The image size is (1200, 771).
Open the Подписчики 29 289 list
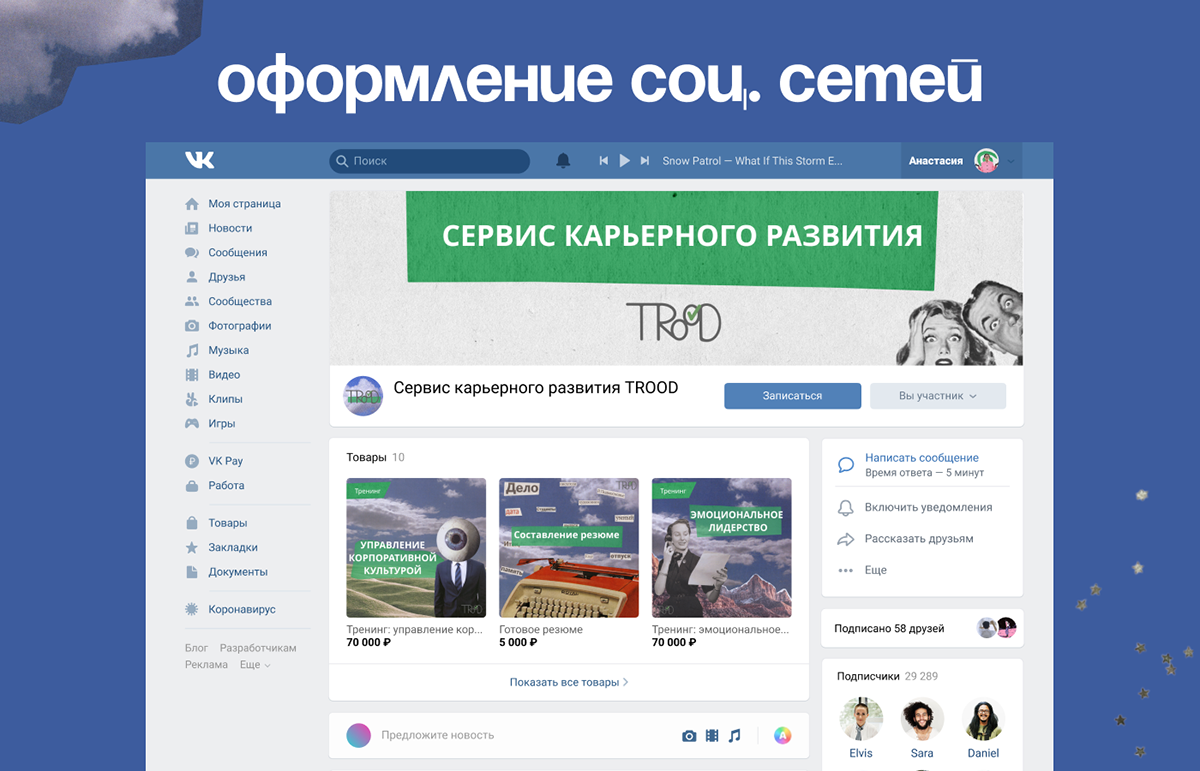(887, 676)
